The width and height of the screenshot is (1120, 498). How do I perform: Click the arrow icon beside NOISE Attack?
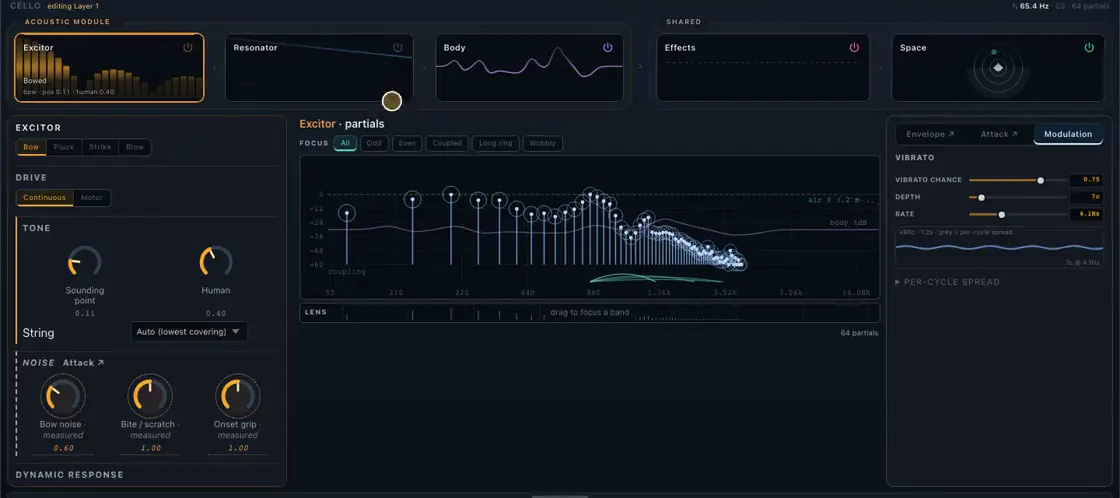(101, 363)
